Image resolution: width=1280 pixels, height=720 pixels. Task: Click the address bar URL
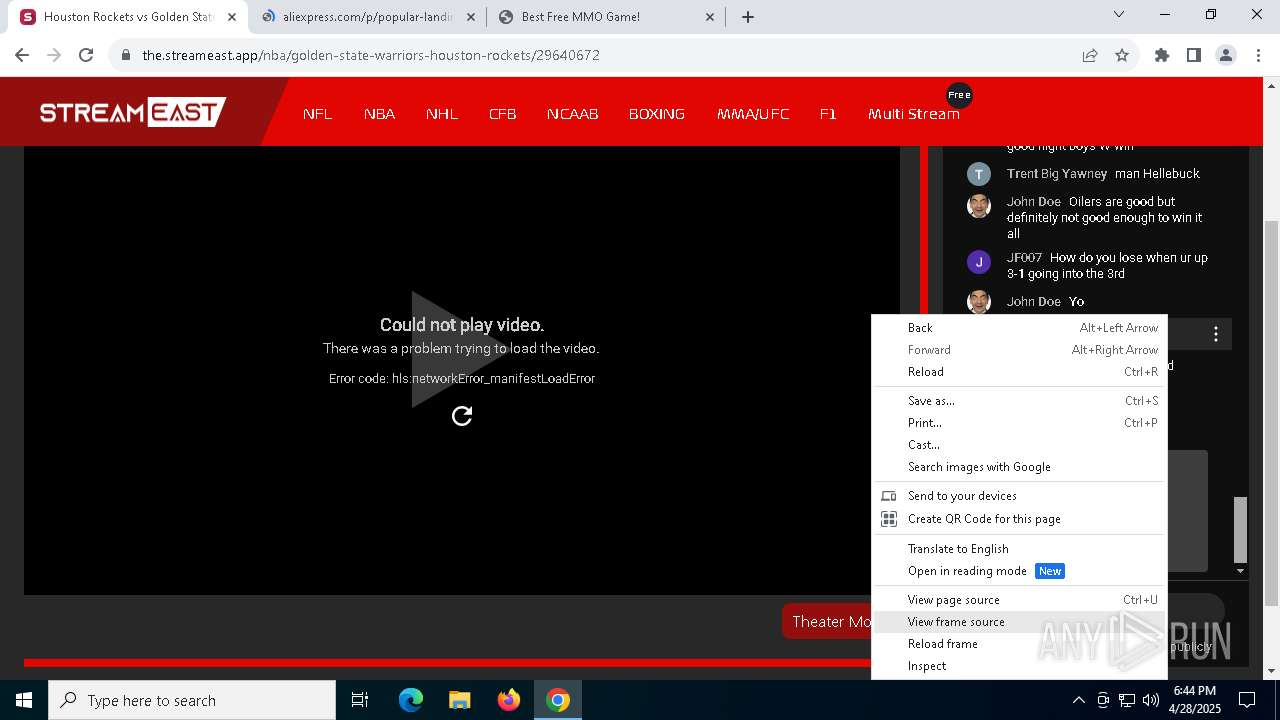pyautogui.click(x=371, y=55)
